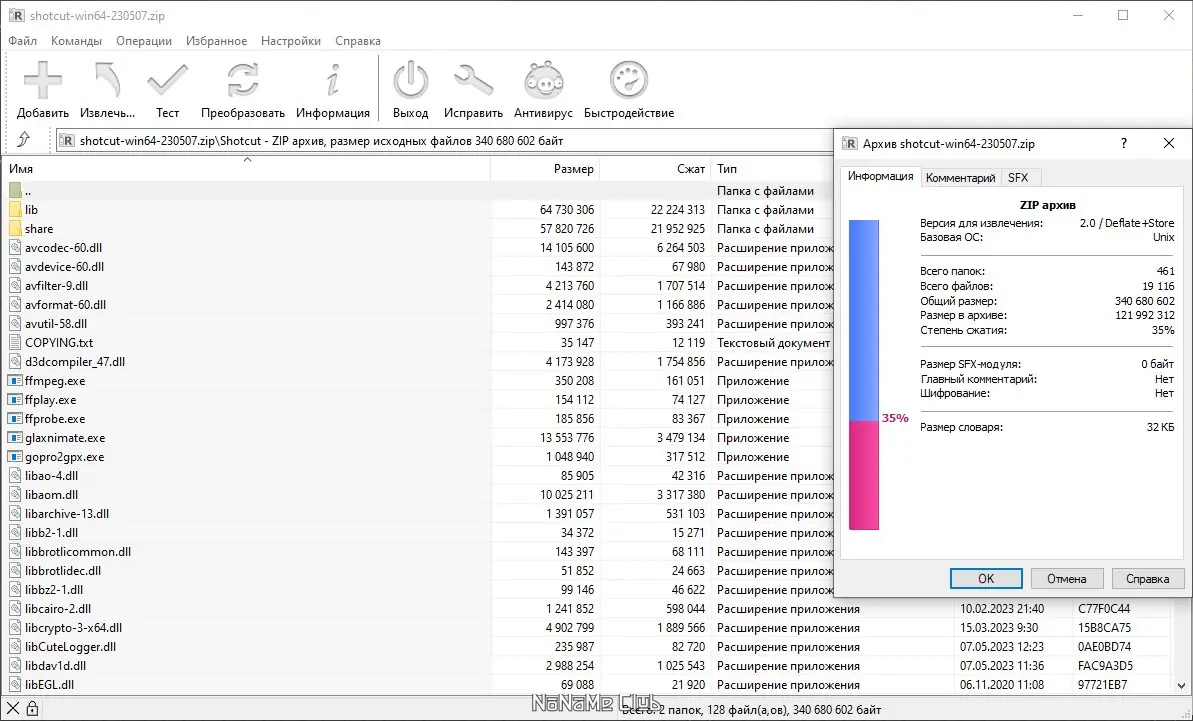The width and height of the screenshot is (1193, 721).
Task: Open the Файл menu
Action: (x=23, y=41)
